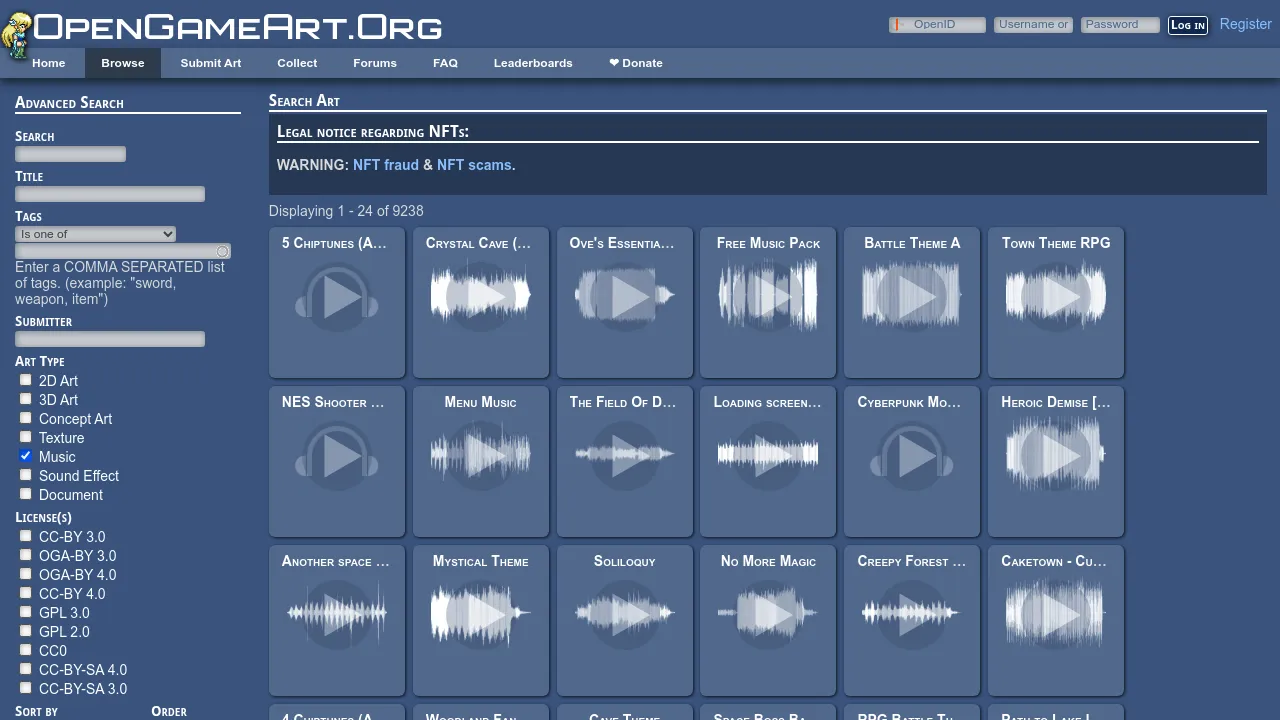This screenshot has height=720, width=1280.
Task: Uncheck the Music art type filter
Action: pos(25,455)
